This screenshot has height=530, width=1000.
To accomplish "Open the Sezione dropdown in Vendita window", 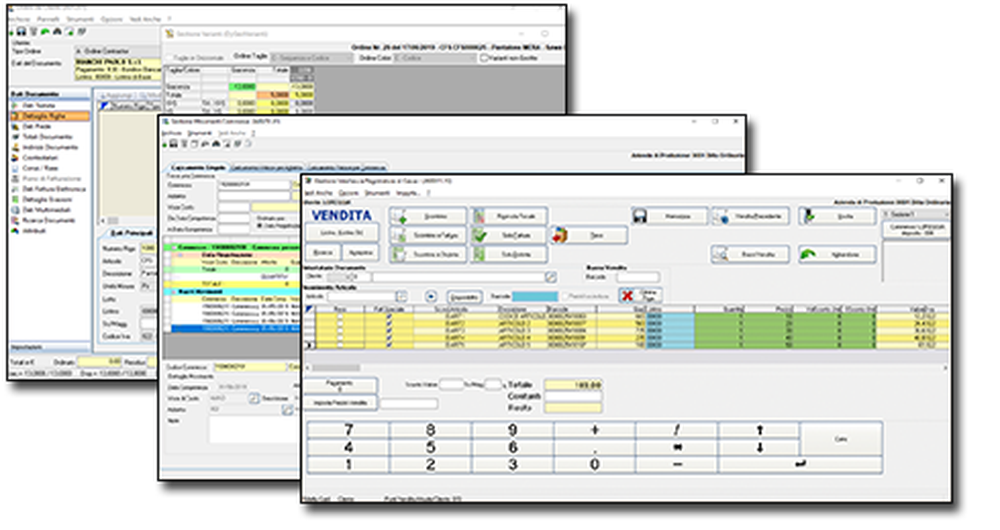I will click(x=916, y=214).
